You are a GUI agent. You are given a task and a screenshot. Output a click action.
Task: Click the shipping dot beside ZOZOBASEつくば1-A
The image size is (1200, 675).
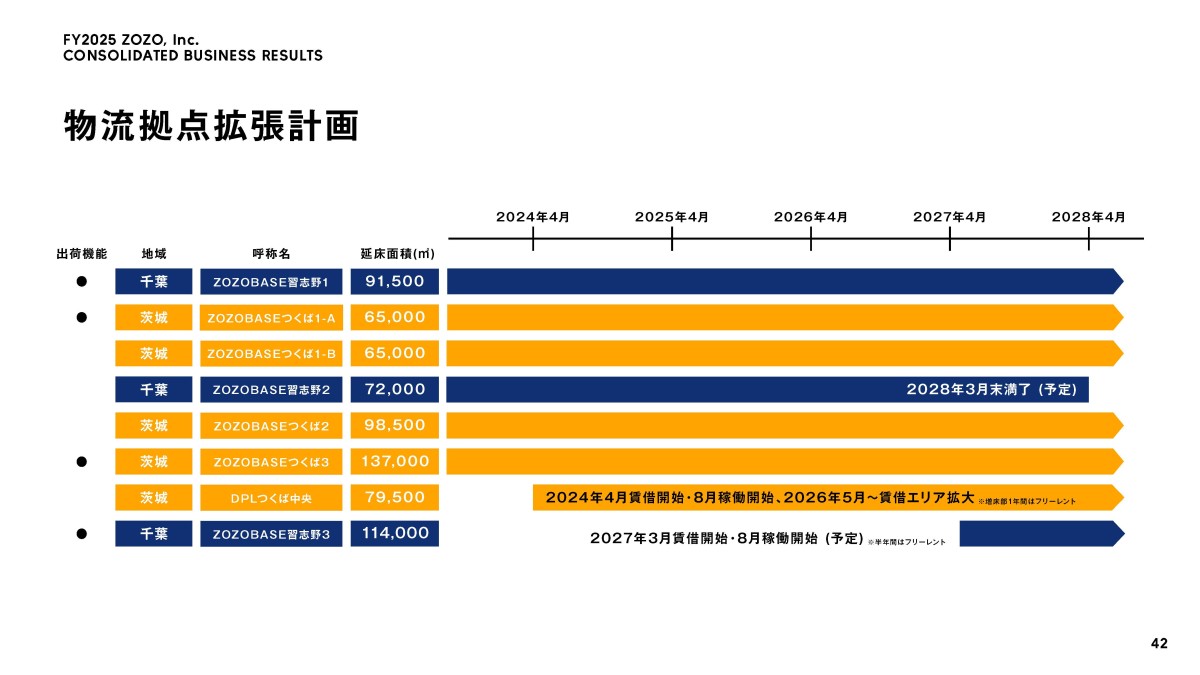[x=83, y=318]
